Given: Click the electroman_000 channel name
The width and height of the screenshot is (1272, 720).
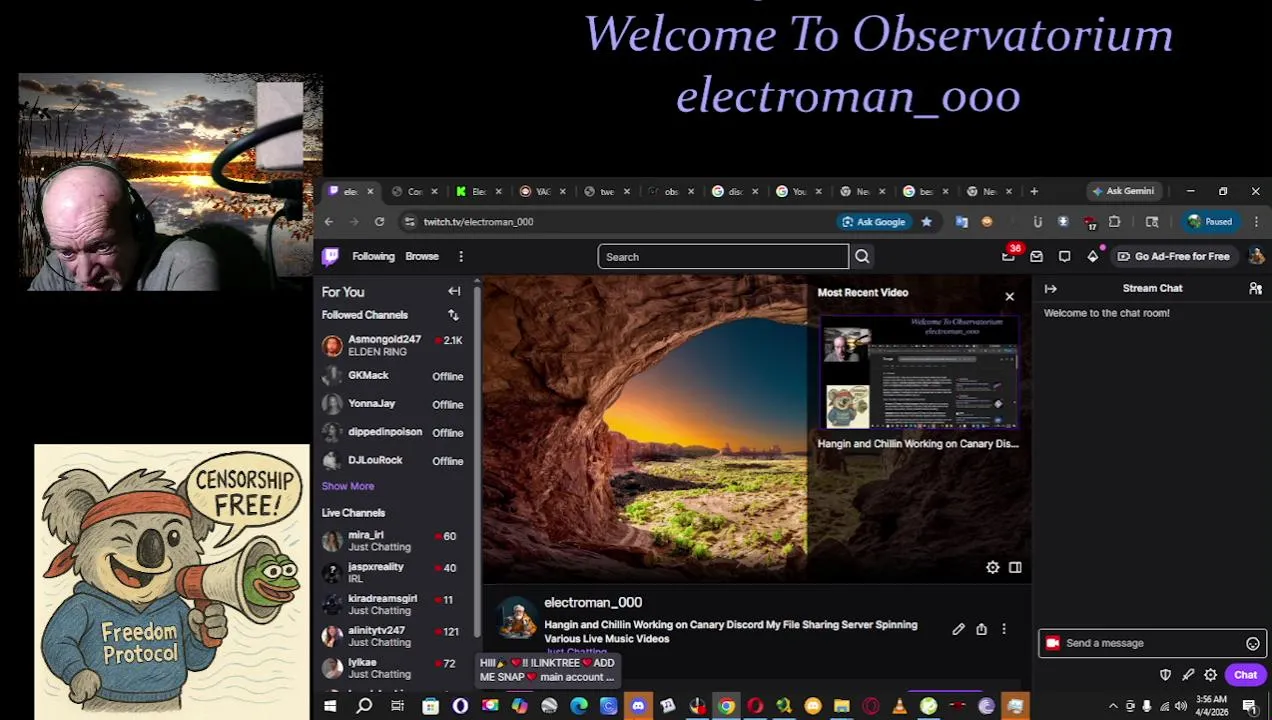Looking at the screenshot, I should tap(593, 603).
